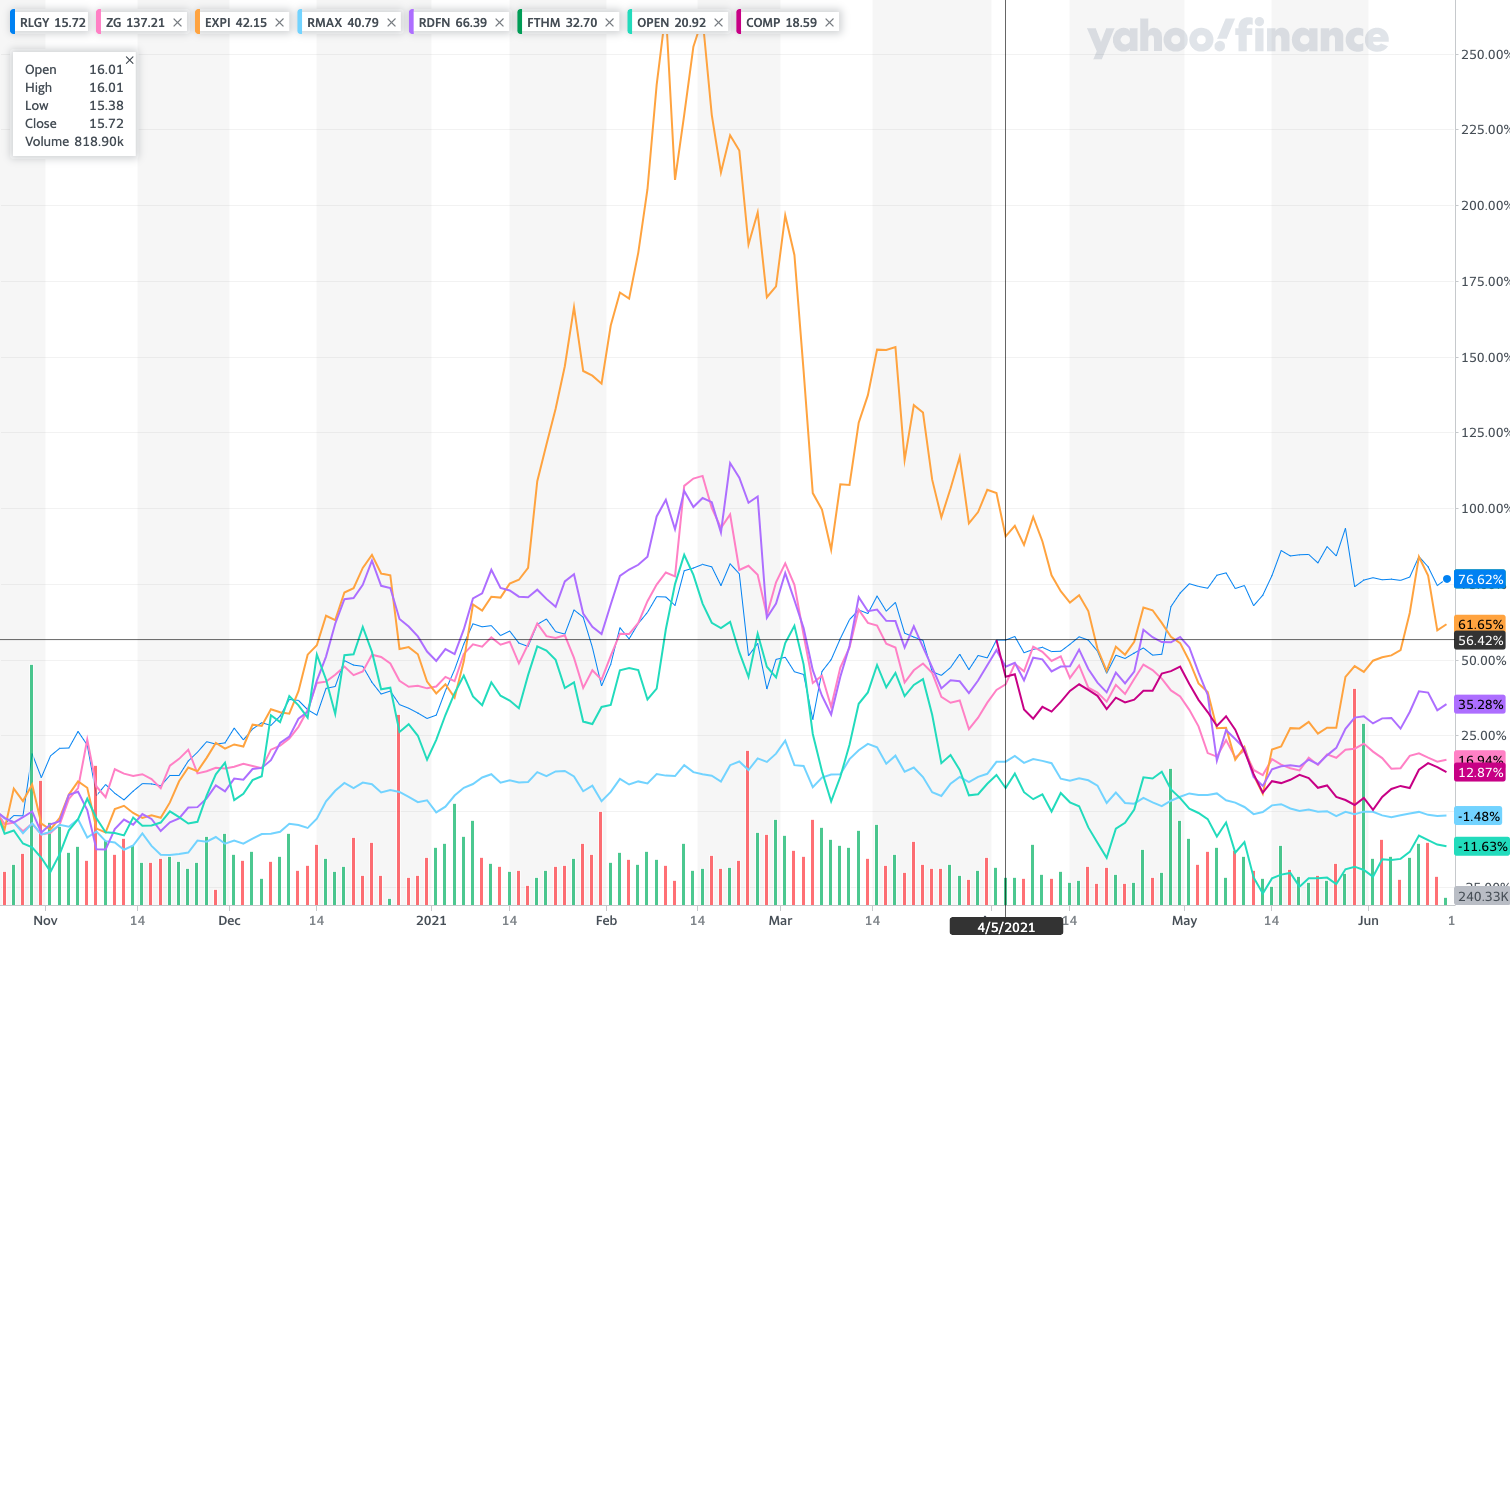This screenshot has height=1510, width=1510.
Task: Click the blue dot at RLGY line end
Action: click(x=1447, y=579)
